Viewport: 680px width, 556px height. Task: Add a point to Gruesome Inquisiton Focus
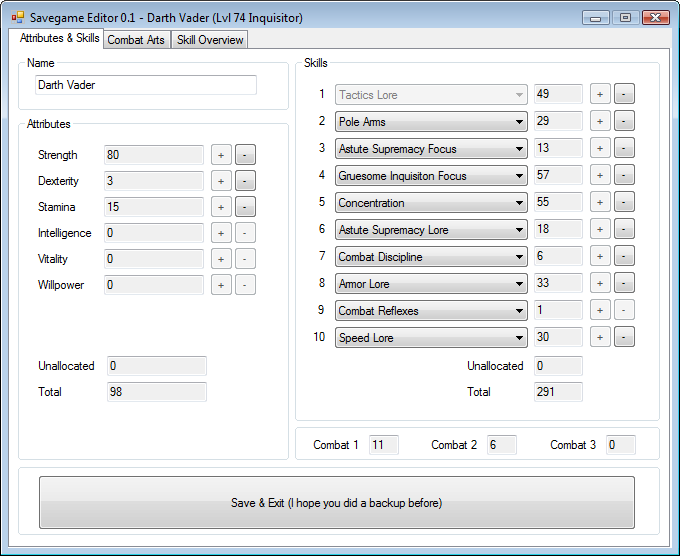(x=600, y=175)
